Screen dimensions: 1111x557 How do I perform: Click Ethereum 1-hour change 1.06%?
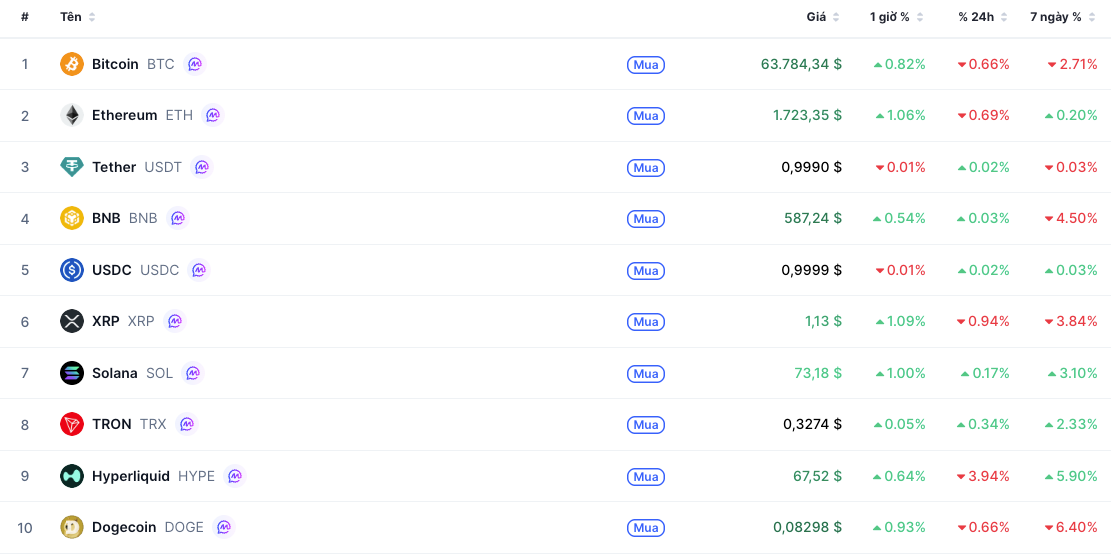click(901, 116)
